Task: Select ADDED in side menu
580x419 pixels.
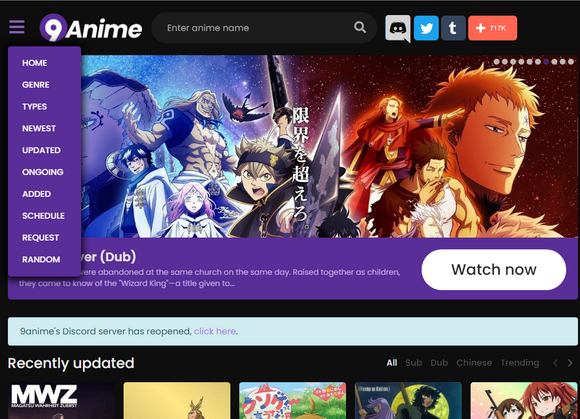Action: click(x=36, y=194)
